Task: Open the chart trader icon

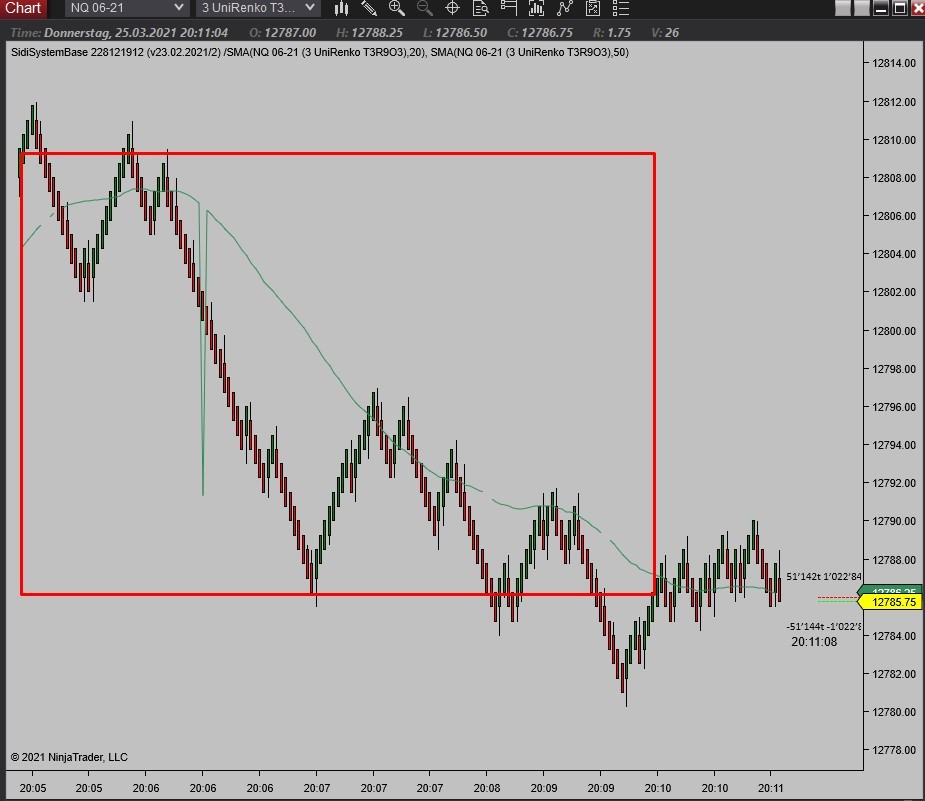Action: click(508, 8)
